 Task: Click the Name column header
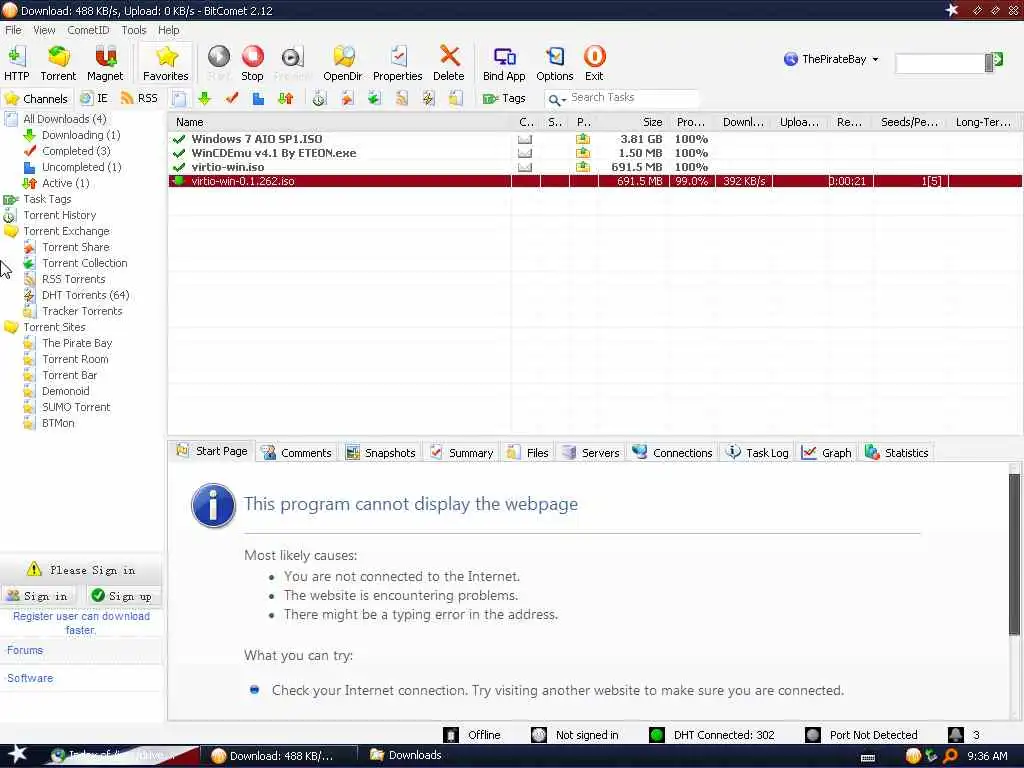tap(340, 122)
